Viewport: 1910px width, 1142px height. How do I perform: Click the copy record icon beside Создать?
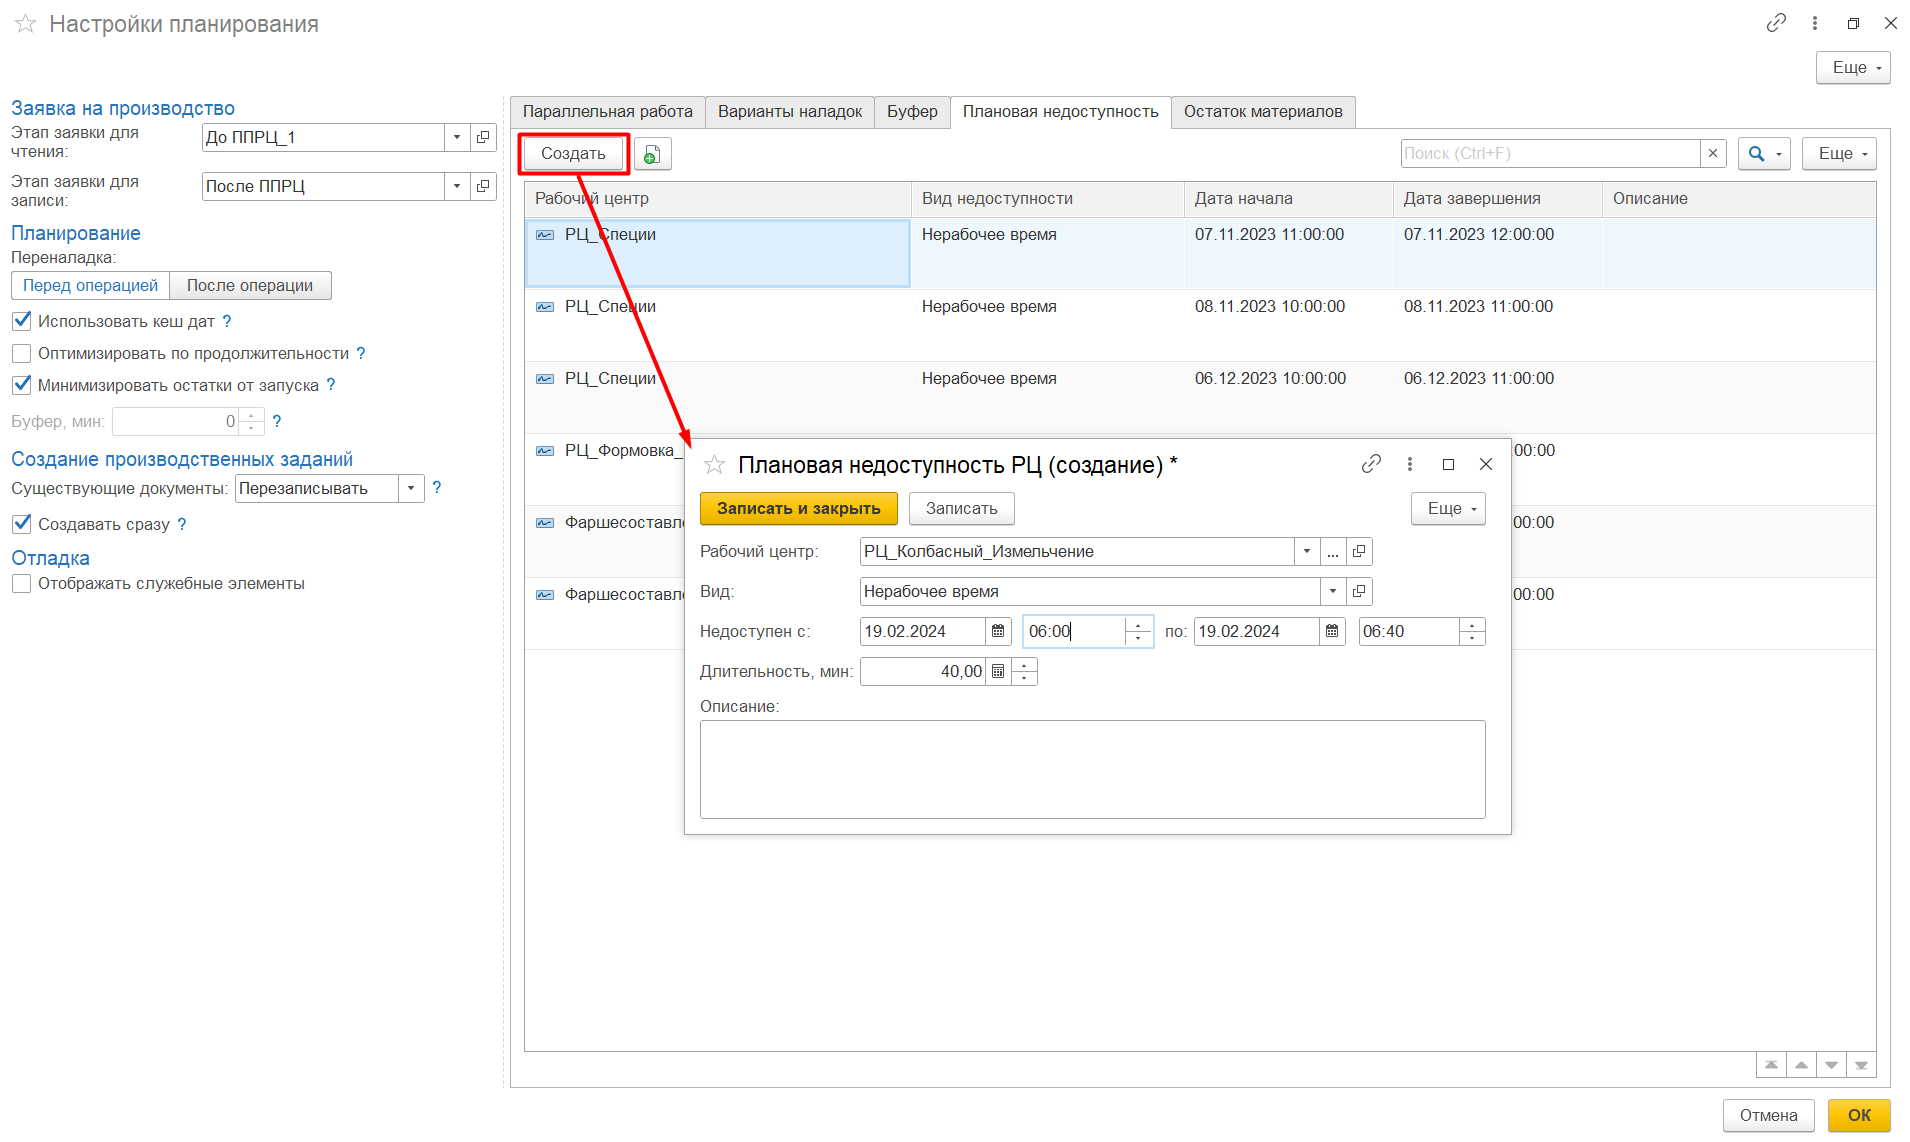coord(652,154)
